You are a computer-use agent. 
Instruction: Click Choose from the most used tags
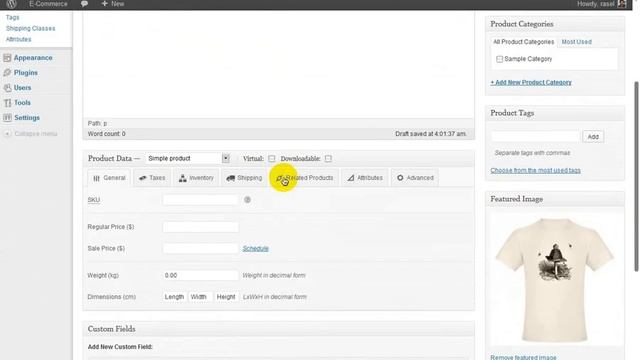(x=536, y=170)
